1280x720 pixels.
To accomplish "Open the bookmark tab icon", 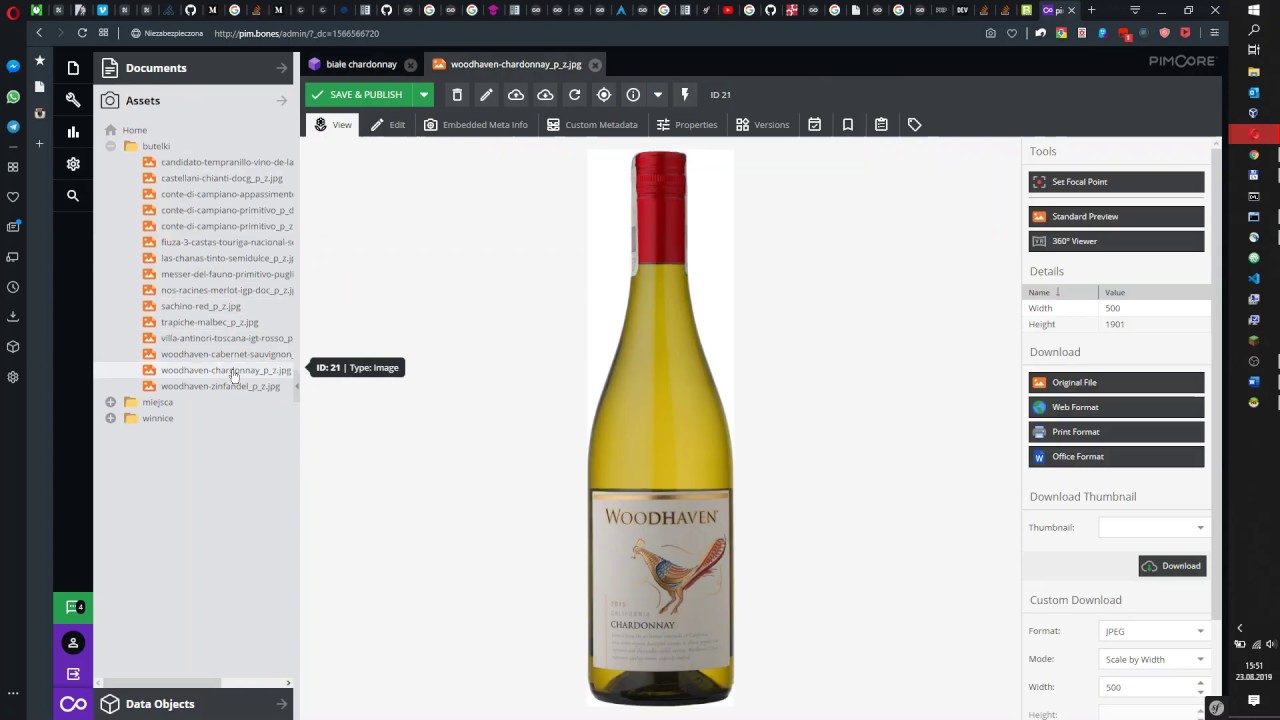I will tap(848, 125).
